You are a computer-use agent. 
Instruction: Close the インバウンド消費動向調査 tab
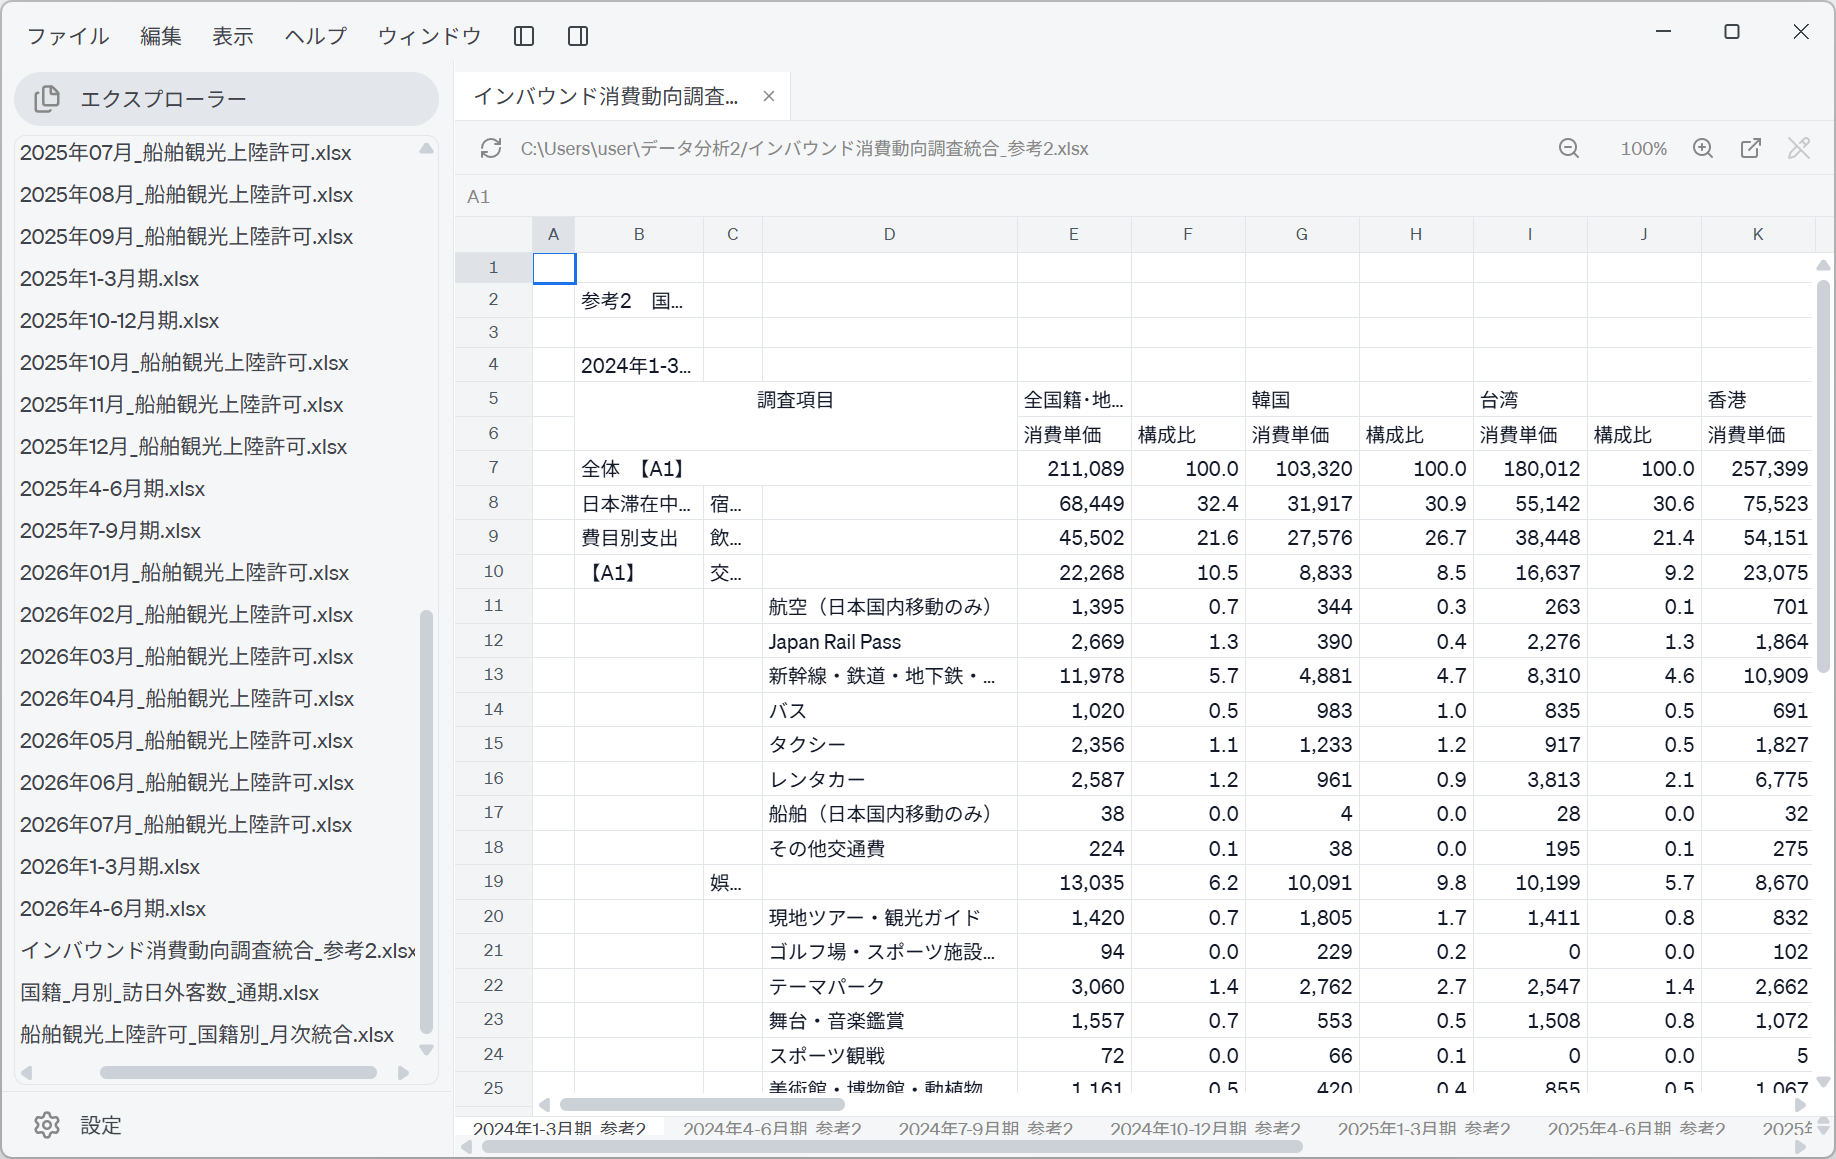tap(769, 96)
